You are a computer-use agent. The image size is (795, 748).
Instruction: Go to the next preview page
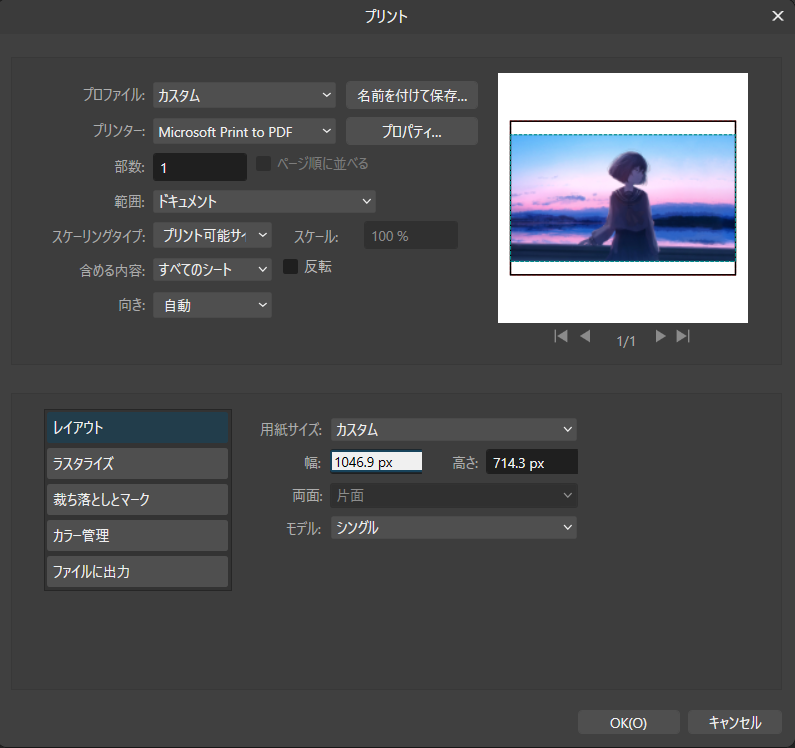click(660, 337)
